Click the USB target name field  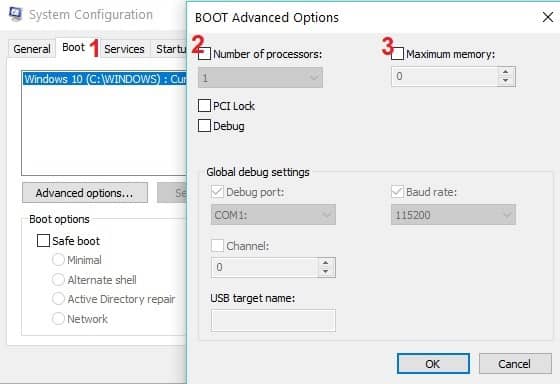(x=273, y=320)
